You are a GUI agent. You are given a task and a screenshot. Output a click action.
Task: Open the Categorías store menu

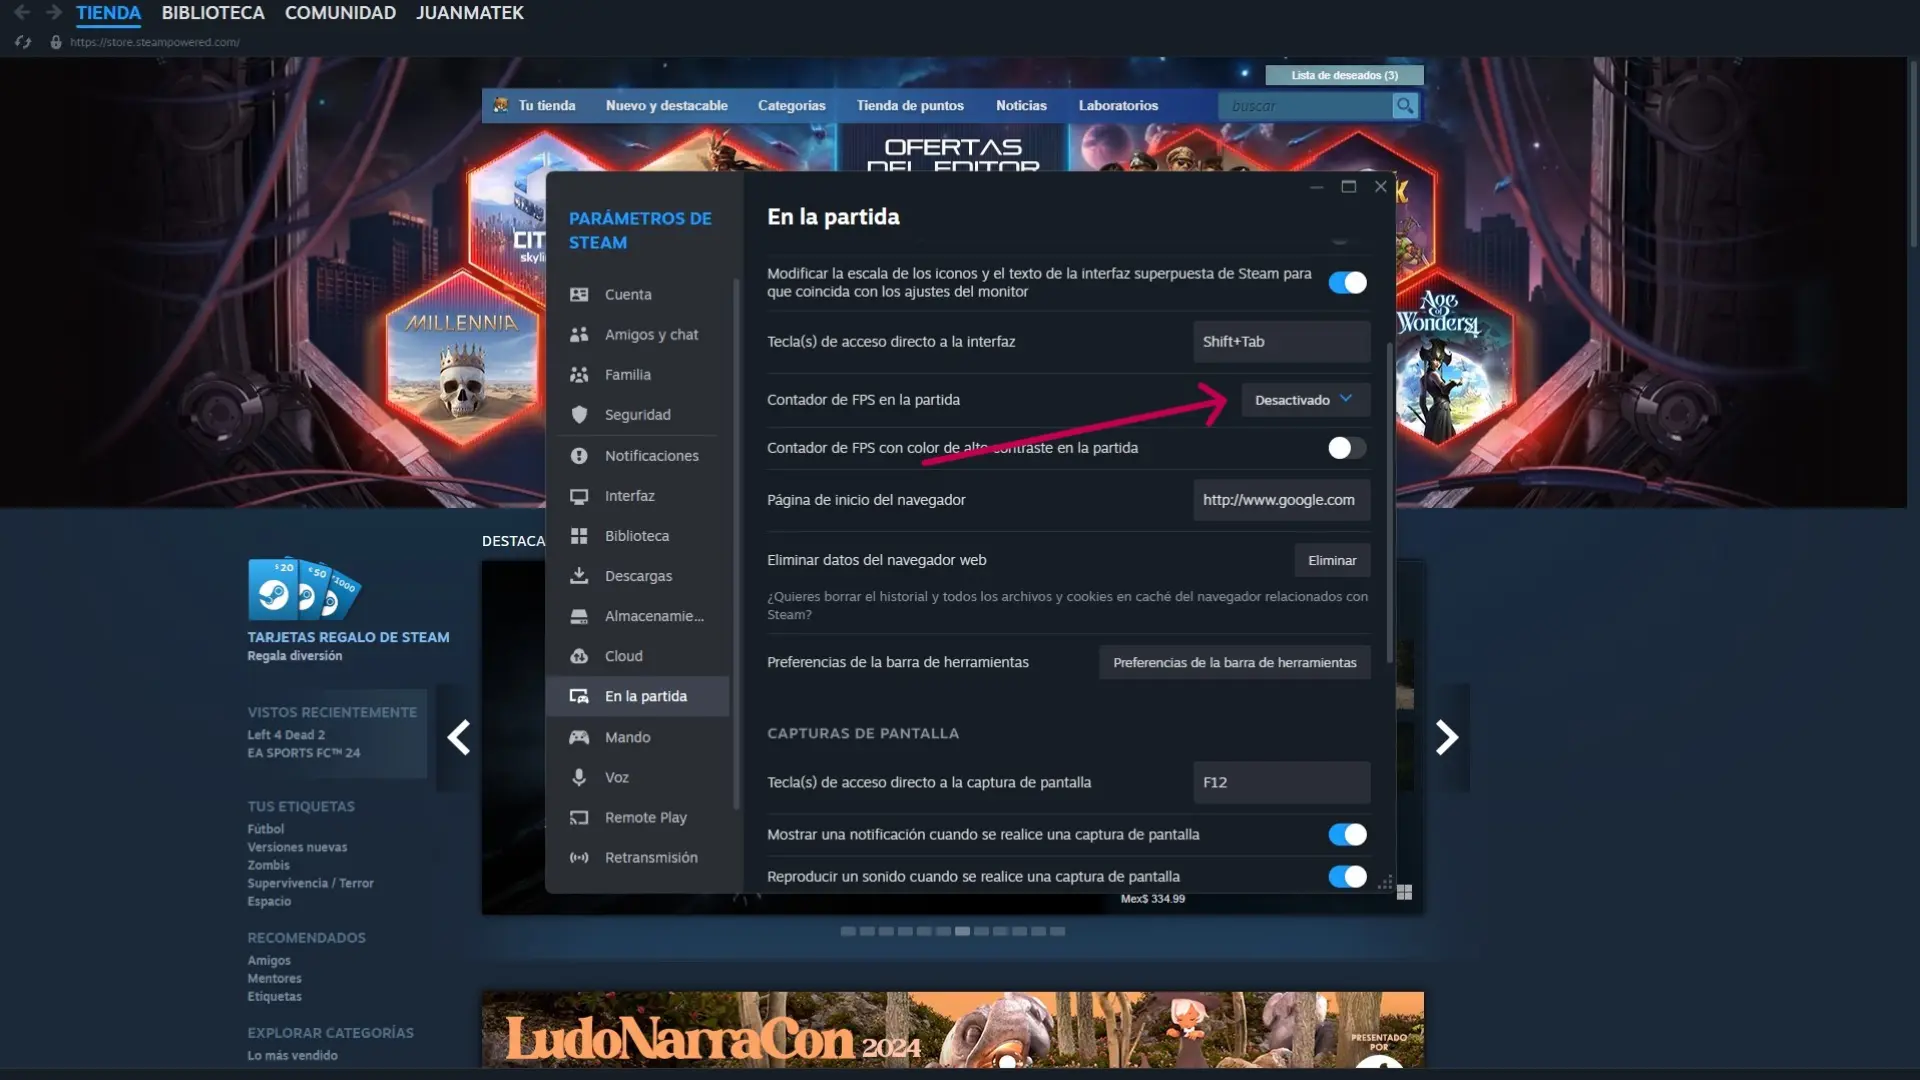click(791, 106)
